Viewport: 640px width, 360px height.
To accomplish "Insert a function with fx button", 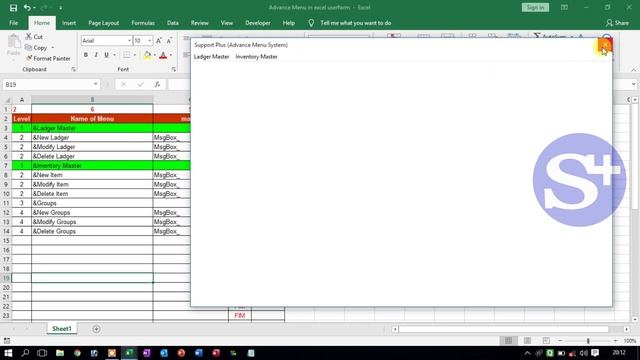I will click(157, 84).
